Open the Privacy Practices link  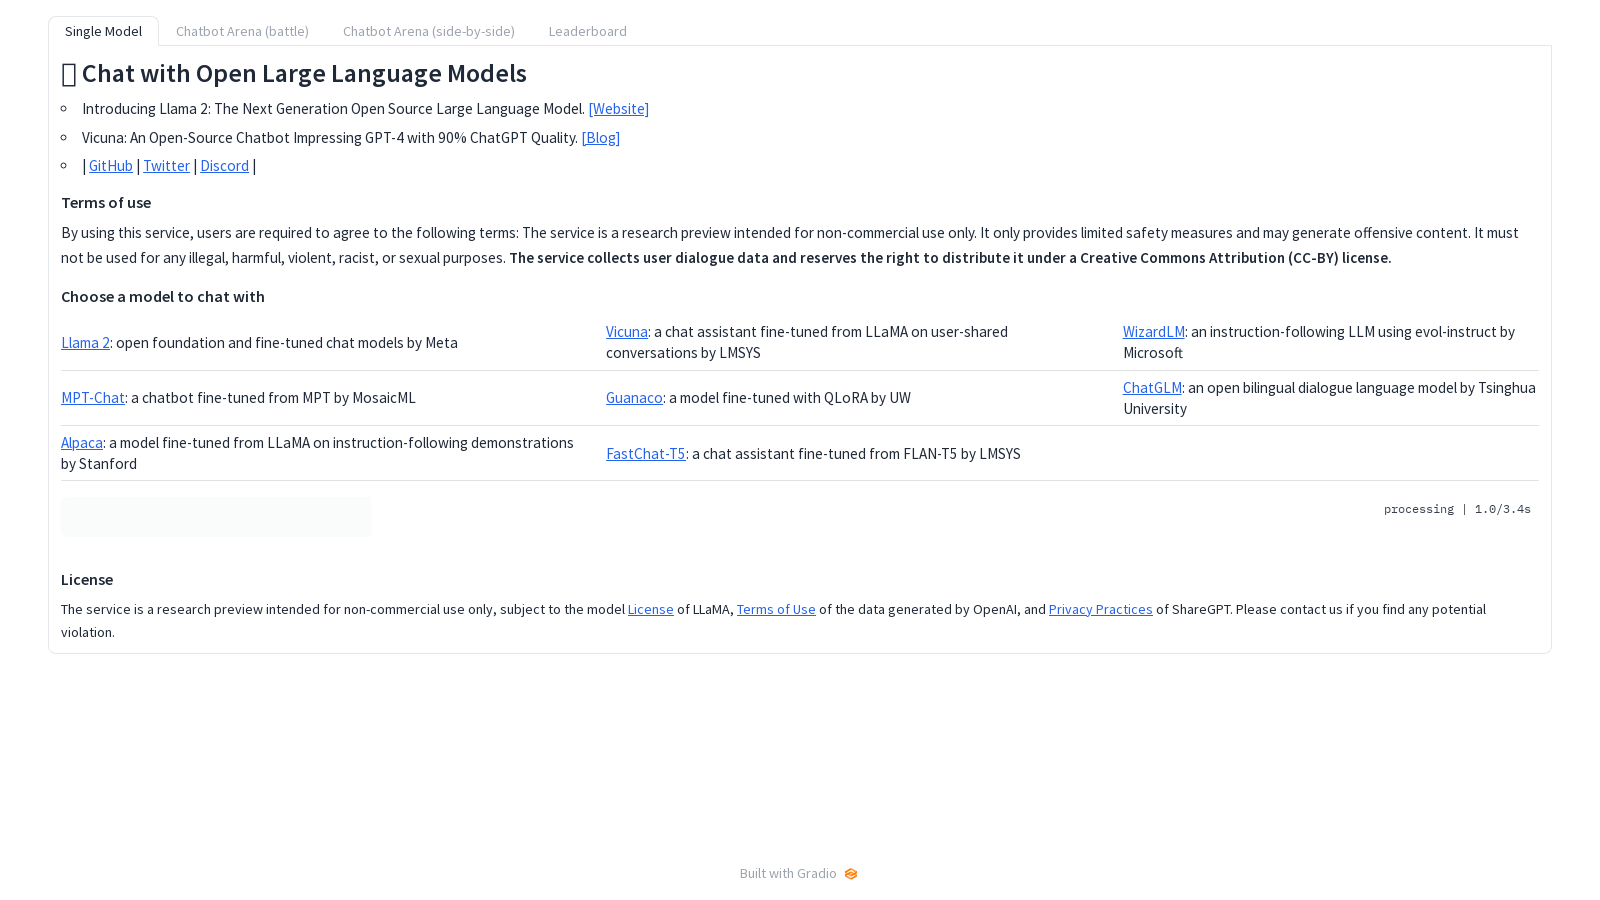tap(1100, 610)
